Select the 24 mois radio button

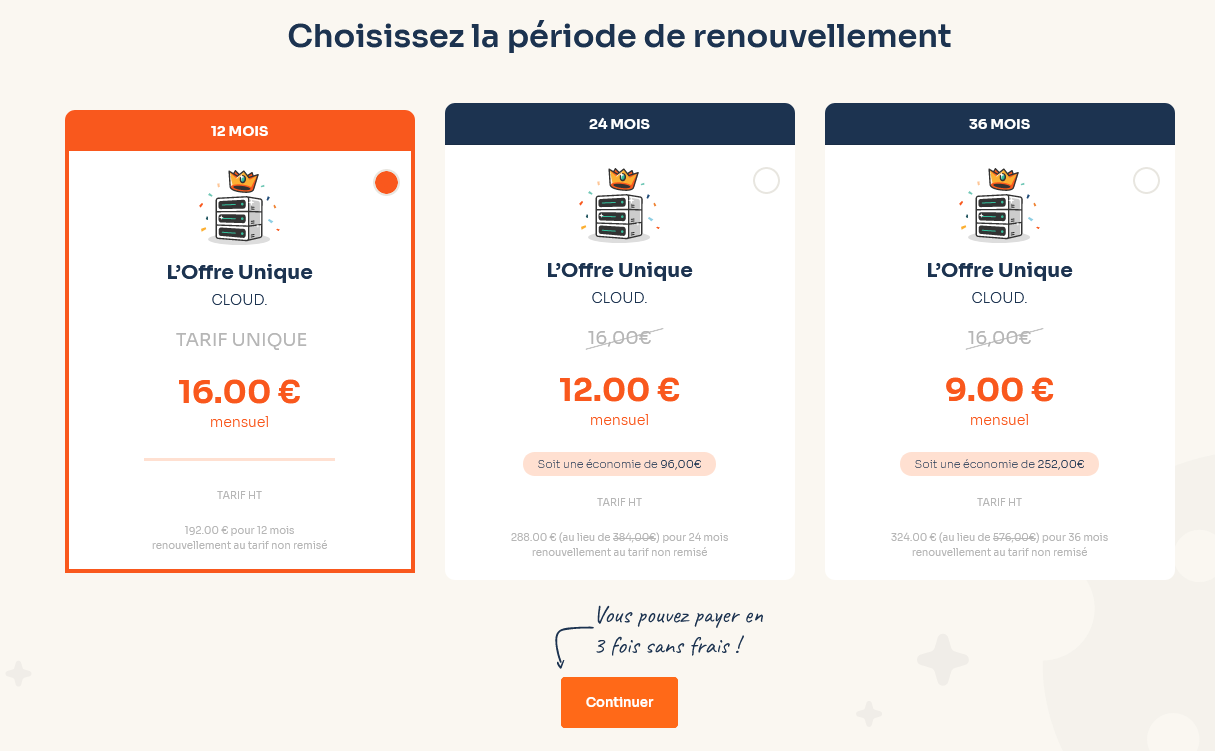coord(766,180)
